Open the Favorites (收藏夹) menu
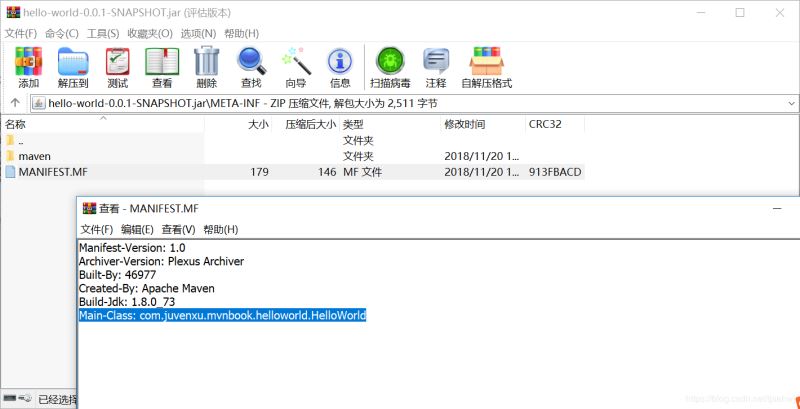Viewport: 800px width, 409px height. point(150,34)
